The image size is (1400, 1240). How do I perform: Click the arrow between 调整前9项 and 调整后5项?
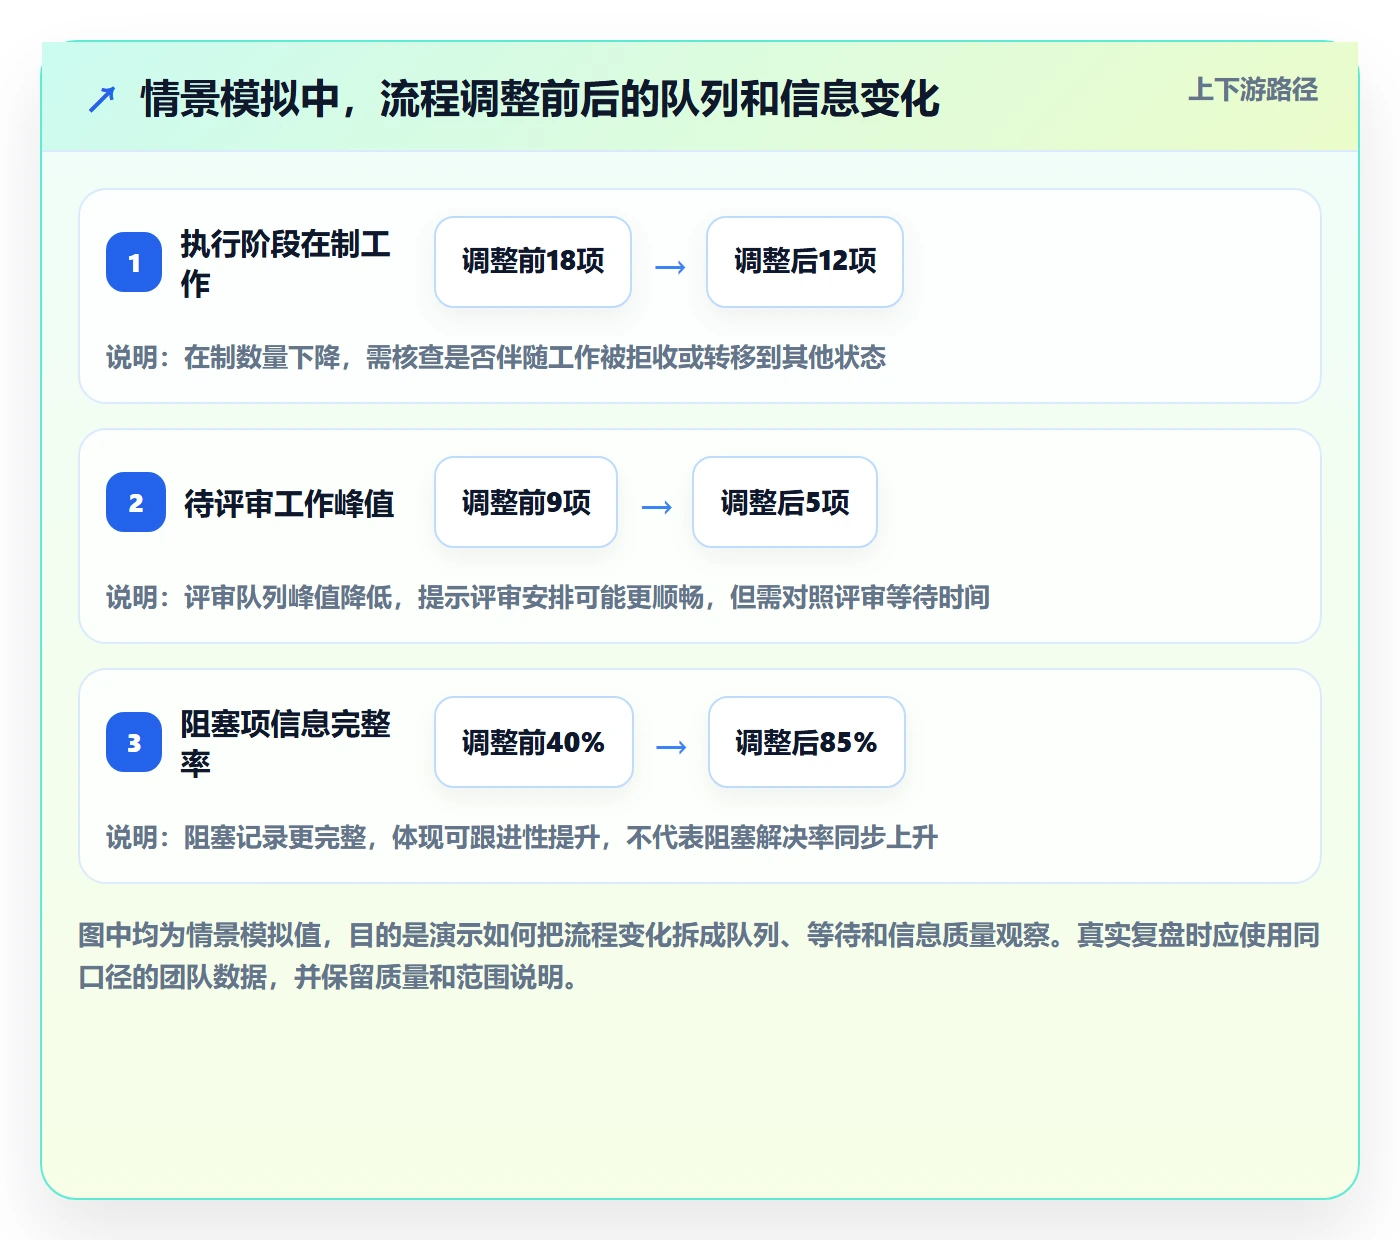(656, 507)
